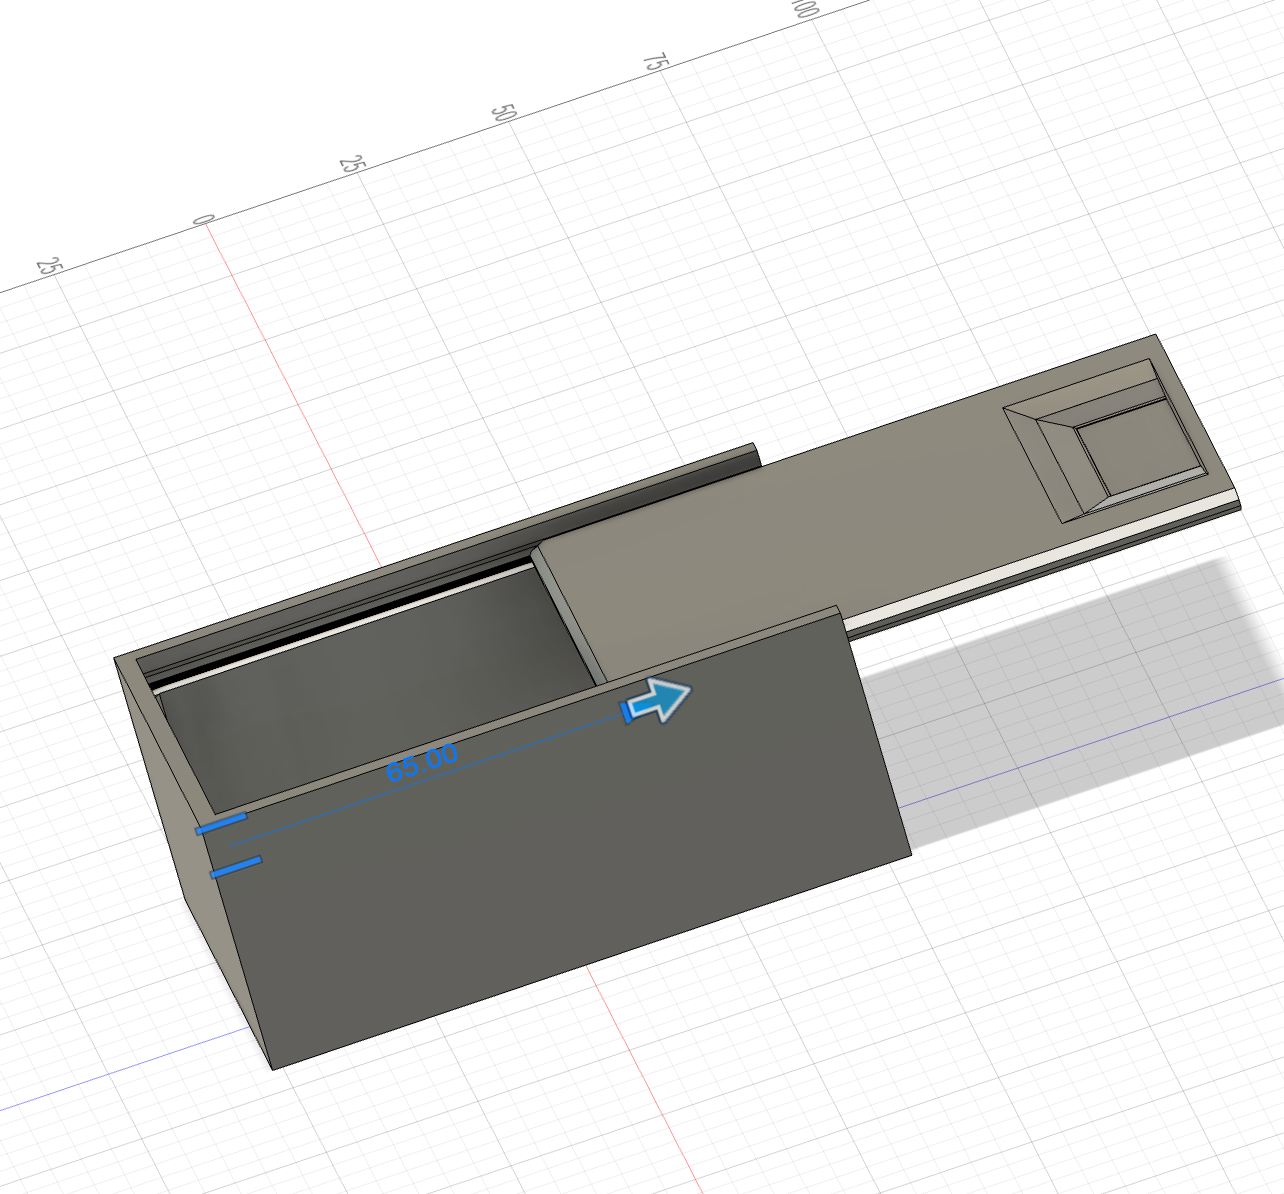Click the grid ruler label 100
1284x1194 pixels.
tap(806, 10)
